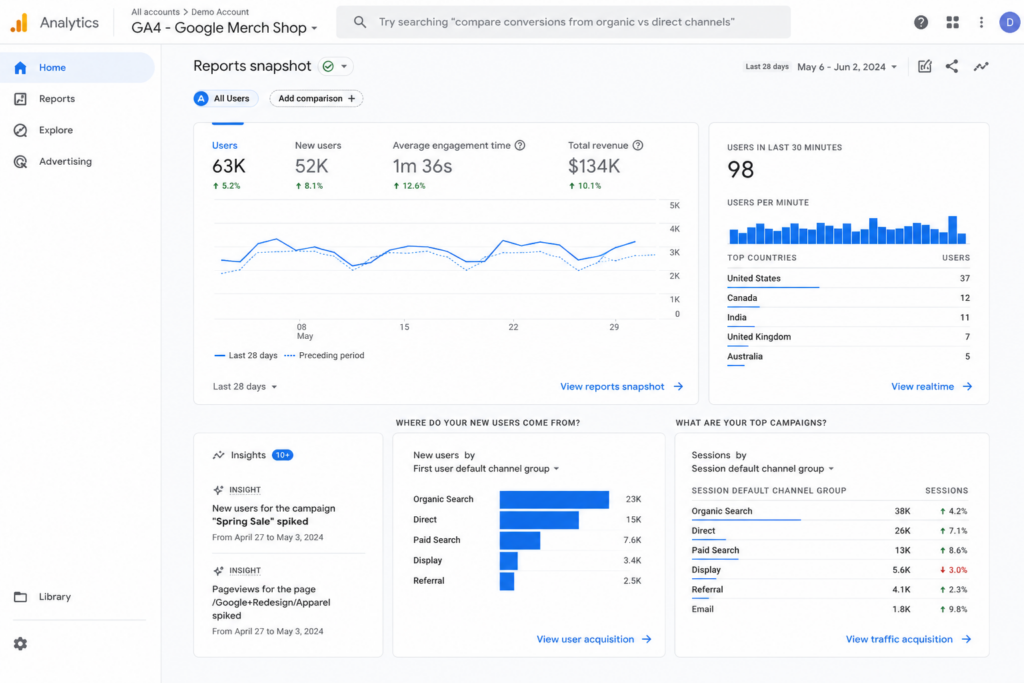Open the Google apps grid icon
Viewport: 1024px width, 683px height.
[952, 22]
